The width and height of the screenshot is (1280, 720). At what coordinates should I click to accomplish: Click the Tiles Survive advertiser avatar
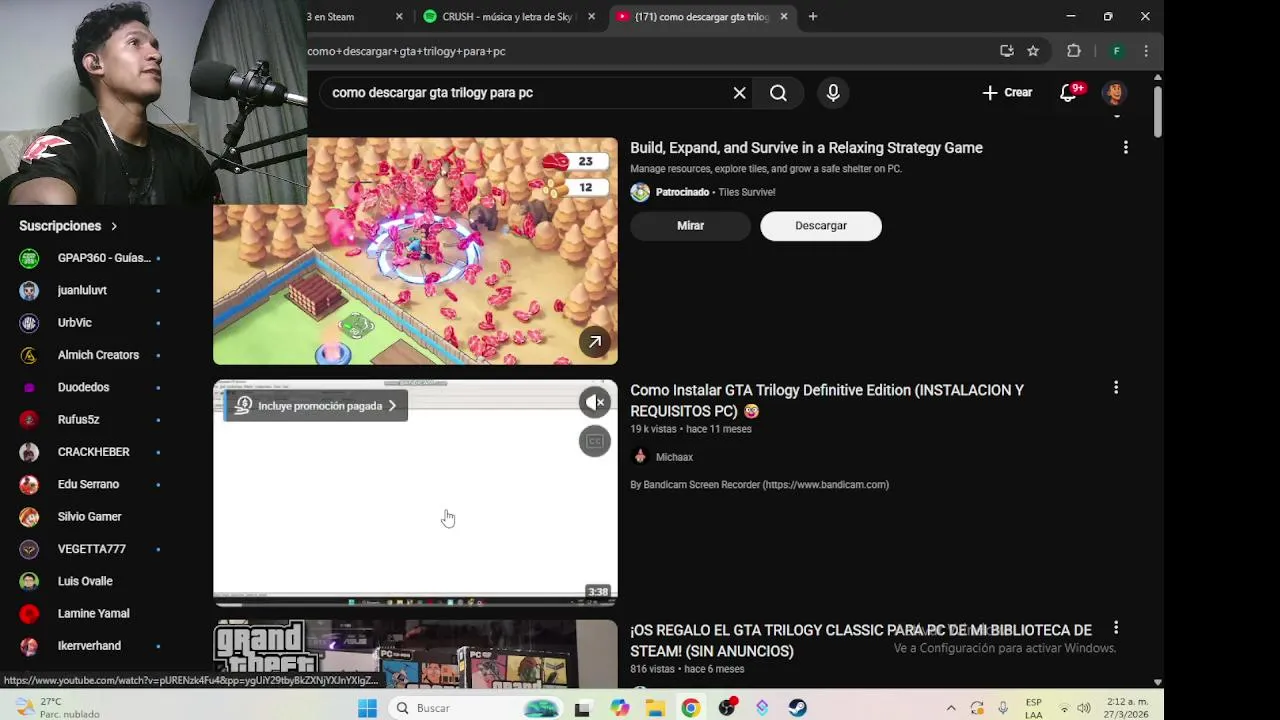click(x=640, y=192)
